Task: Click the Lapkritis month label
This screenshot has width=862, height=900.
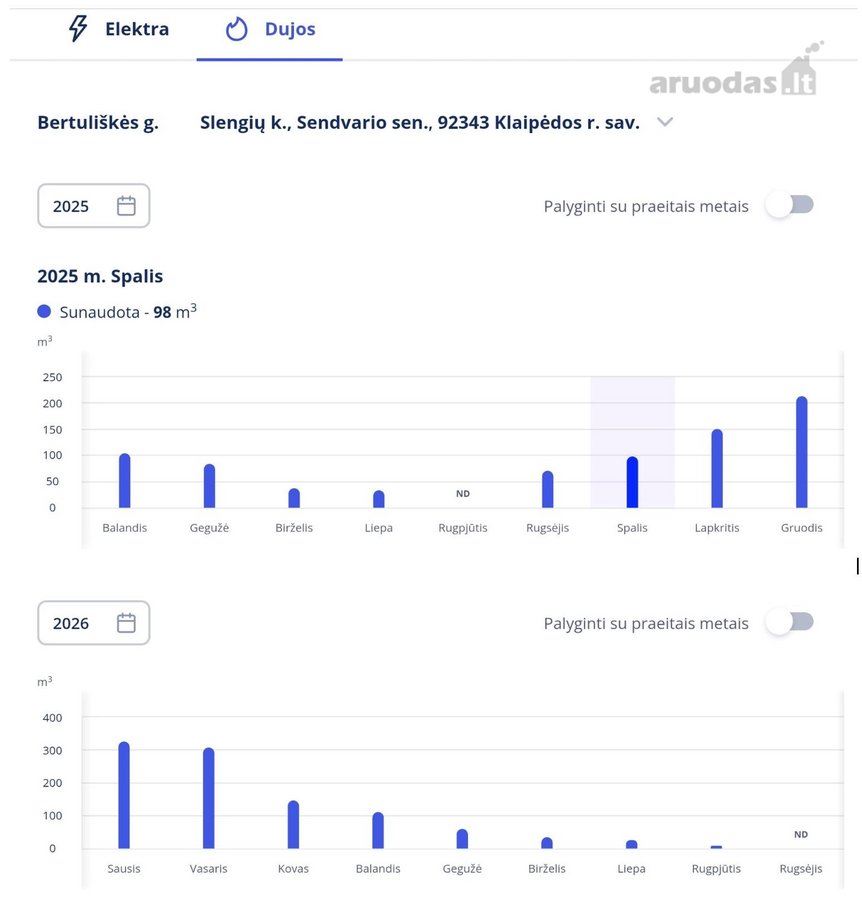Action: 717,527
